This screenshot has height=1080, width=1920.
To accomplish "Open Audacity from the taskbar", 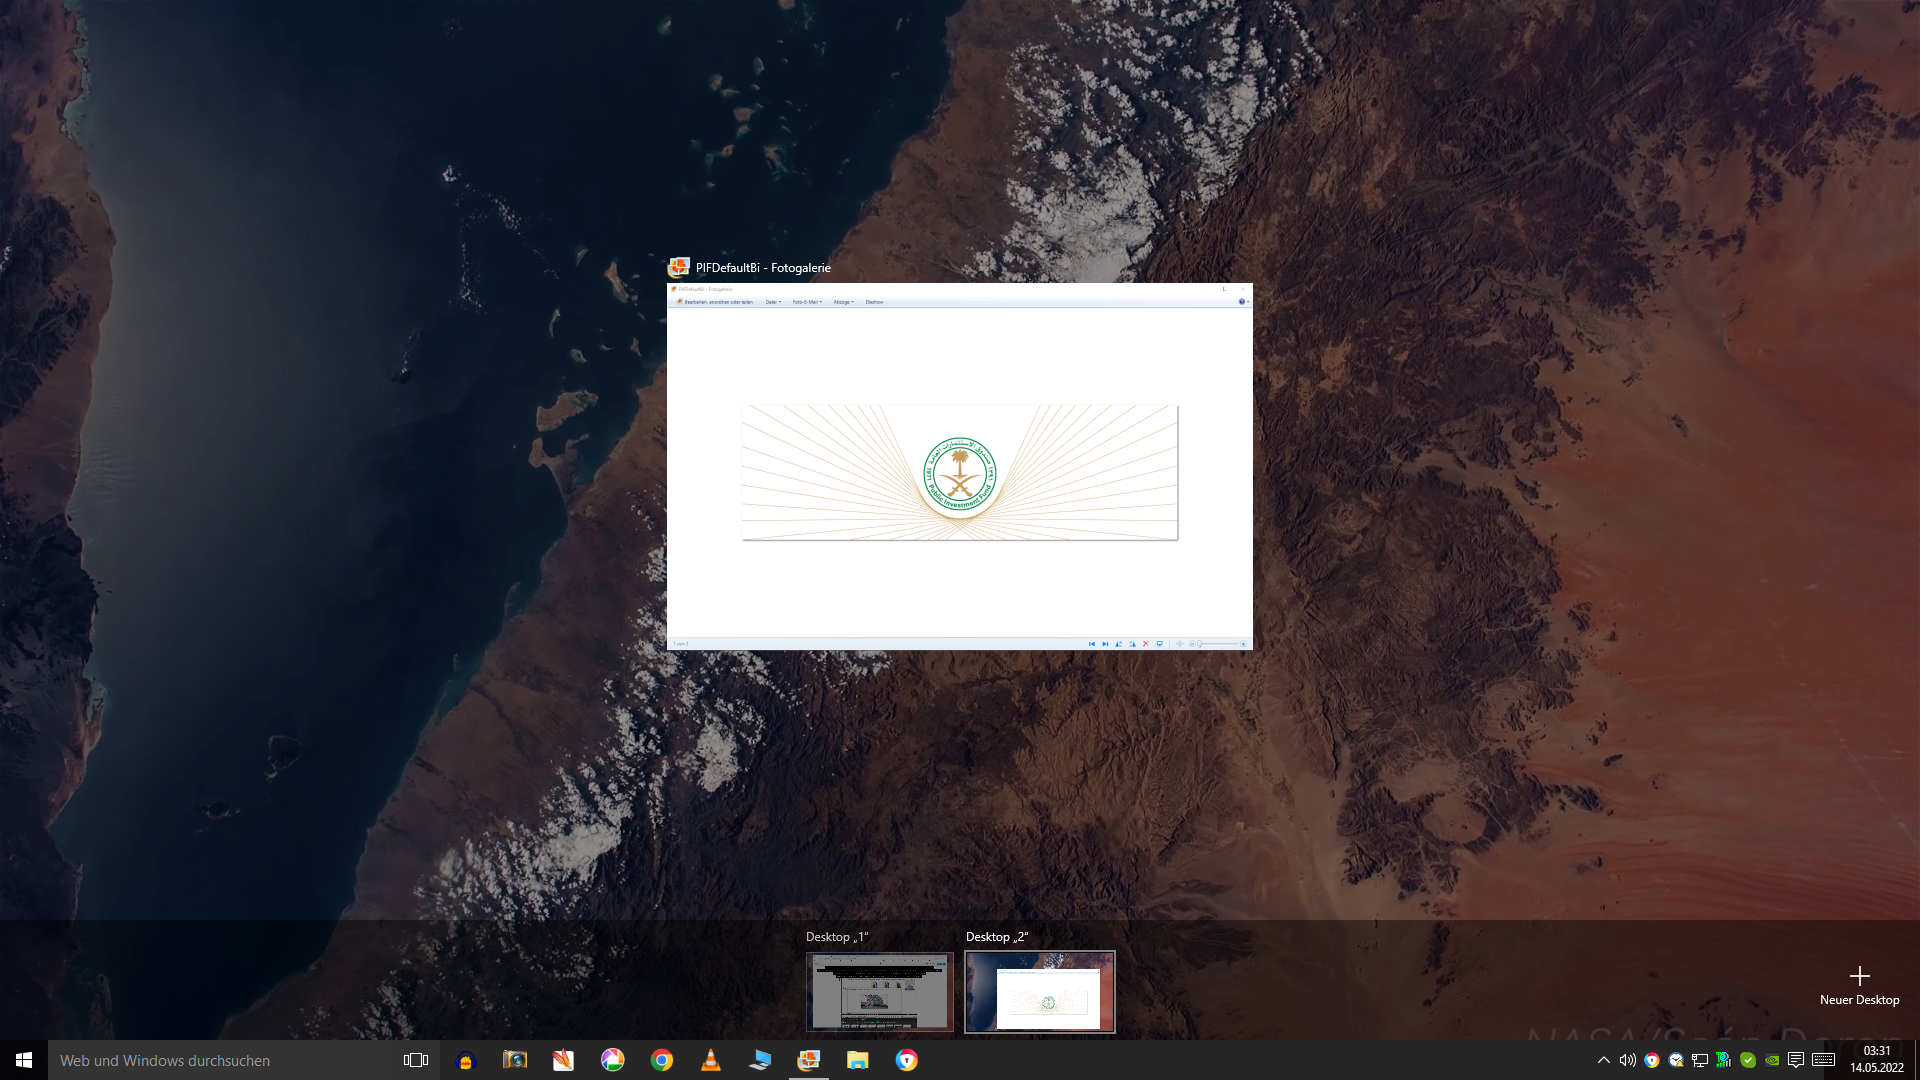I will (465, 1060).
